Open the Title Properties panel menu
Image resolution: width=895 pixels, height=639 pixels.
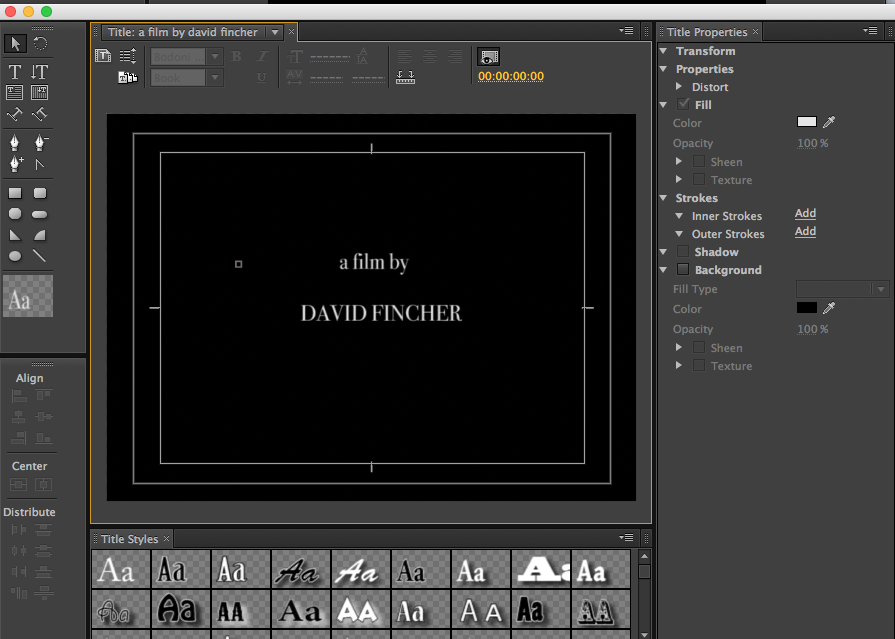870,31
